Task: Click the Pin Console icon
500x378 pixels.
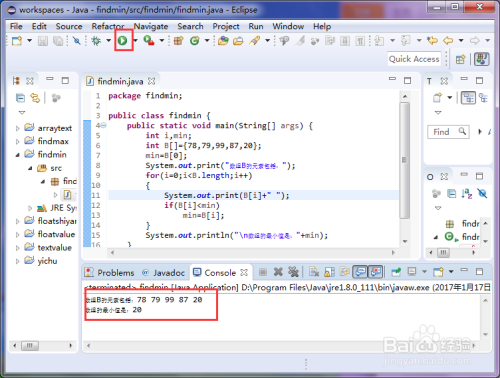Action: pyautogui.click(x=396, y=272)
